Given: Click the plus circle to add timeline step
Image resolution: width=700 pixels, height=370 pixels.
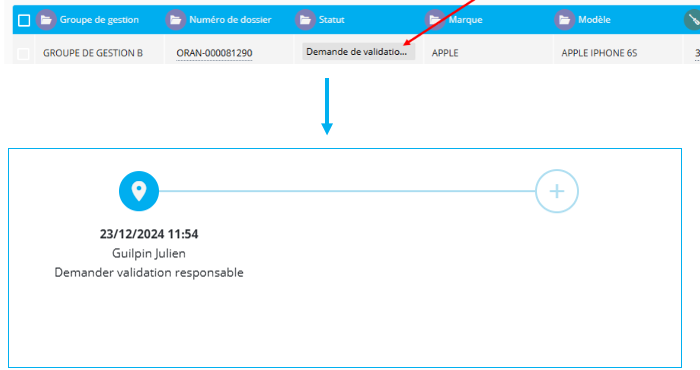Looking at the screenshot, I should pos(557,191).
